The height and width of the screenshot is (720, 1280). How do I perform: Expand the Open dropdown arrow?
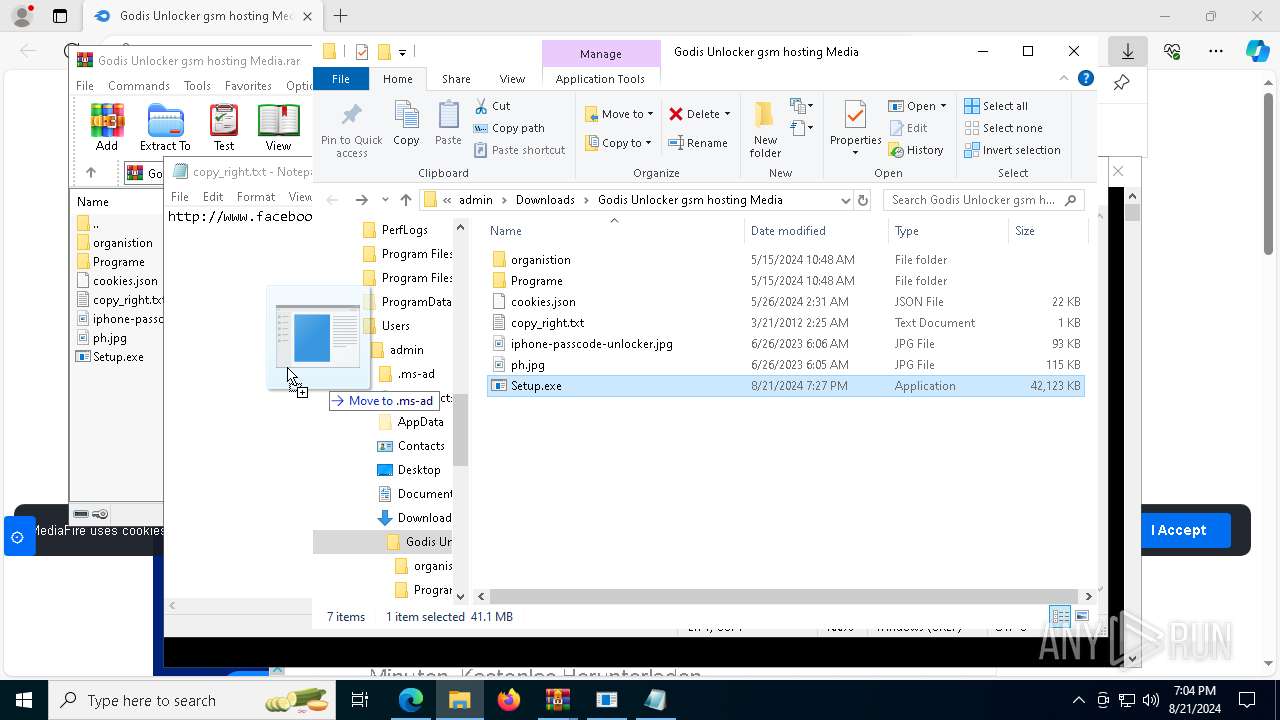(x=943, y=106)
